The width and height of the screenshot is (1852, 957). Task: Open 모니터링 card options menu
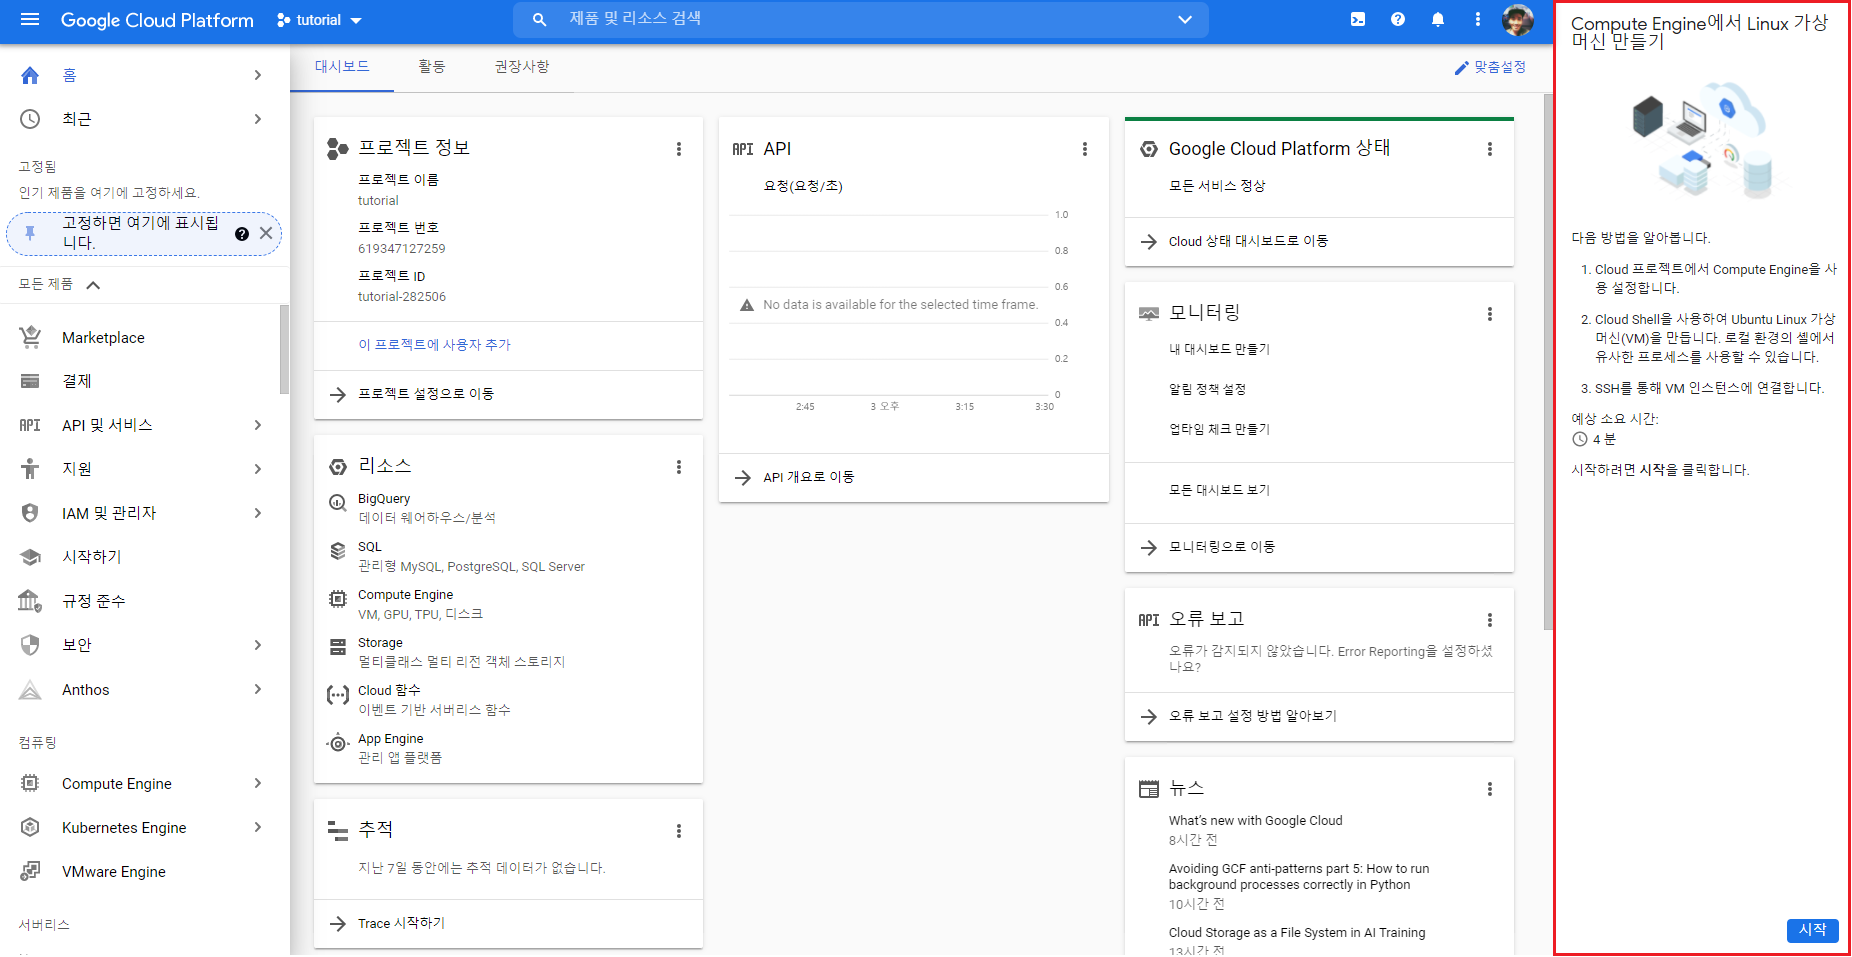coord(1490,314)
